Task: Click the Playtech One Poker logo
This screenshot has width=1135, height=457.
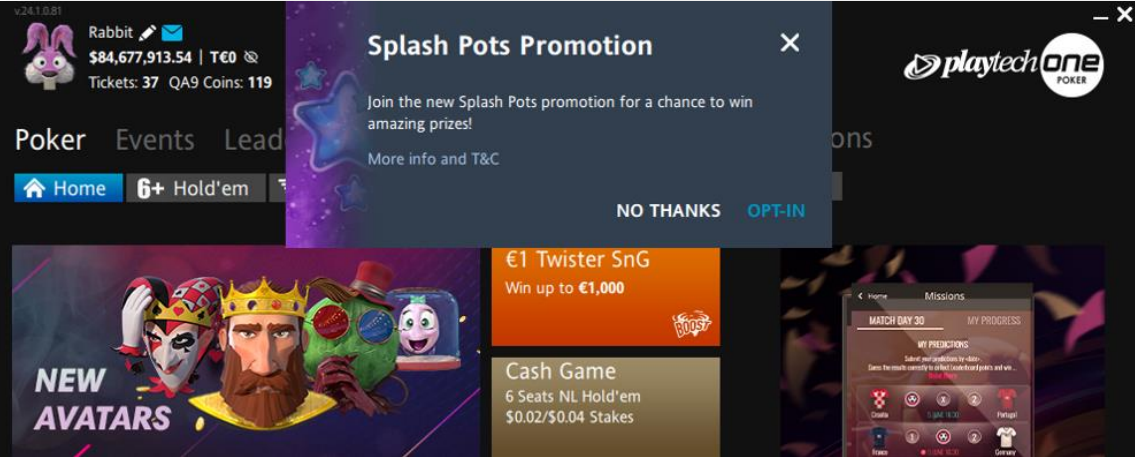Action: coord(1004,65)
